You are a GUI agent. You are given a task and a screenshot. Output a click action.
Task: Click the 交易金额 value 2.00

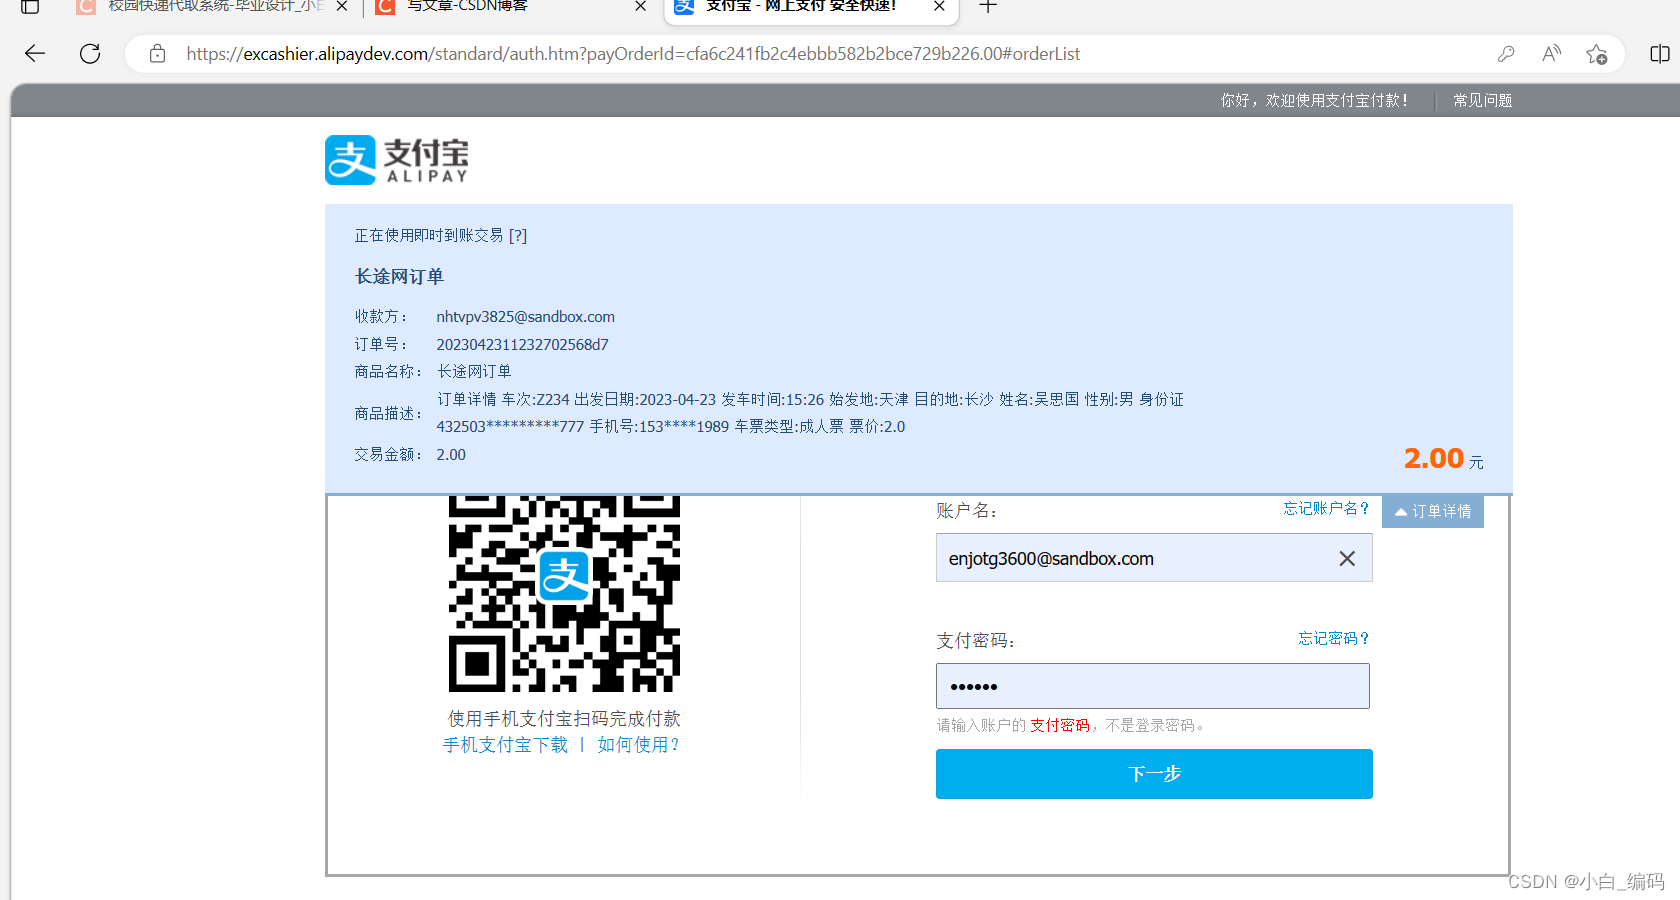tap(451, 455)
